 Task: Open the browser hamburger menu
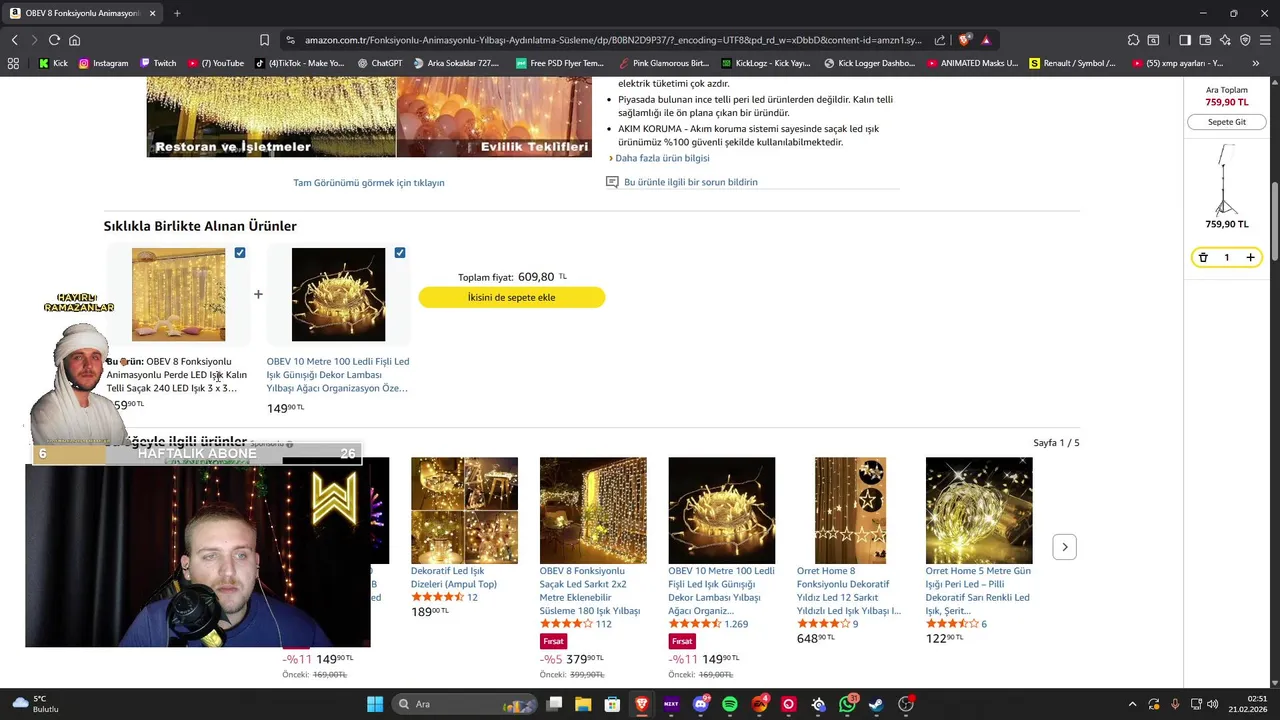(x=1265, y=40)
